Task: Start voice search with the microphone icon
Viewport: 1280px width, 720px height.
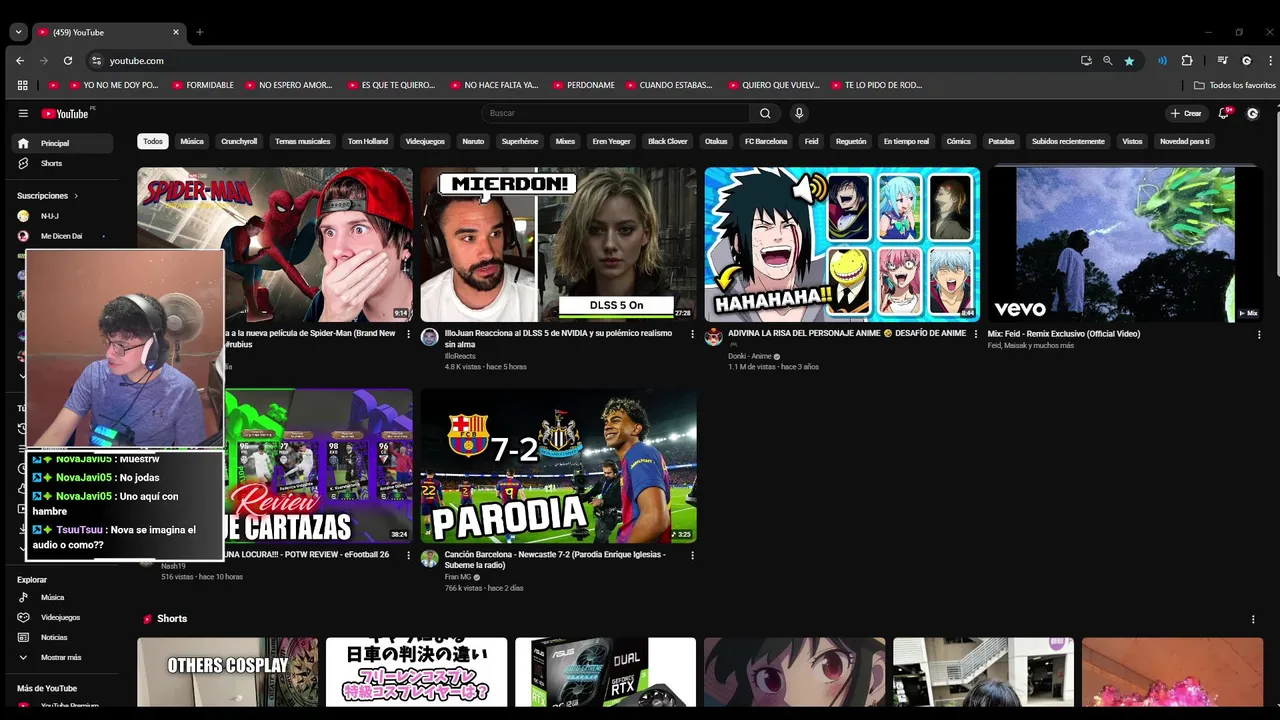Action: (799, 113)
